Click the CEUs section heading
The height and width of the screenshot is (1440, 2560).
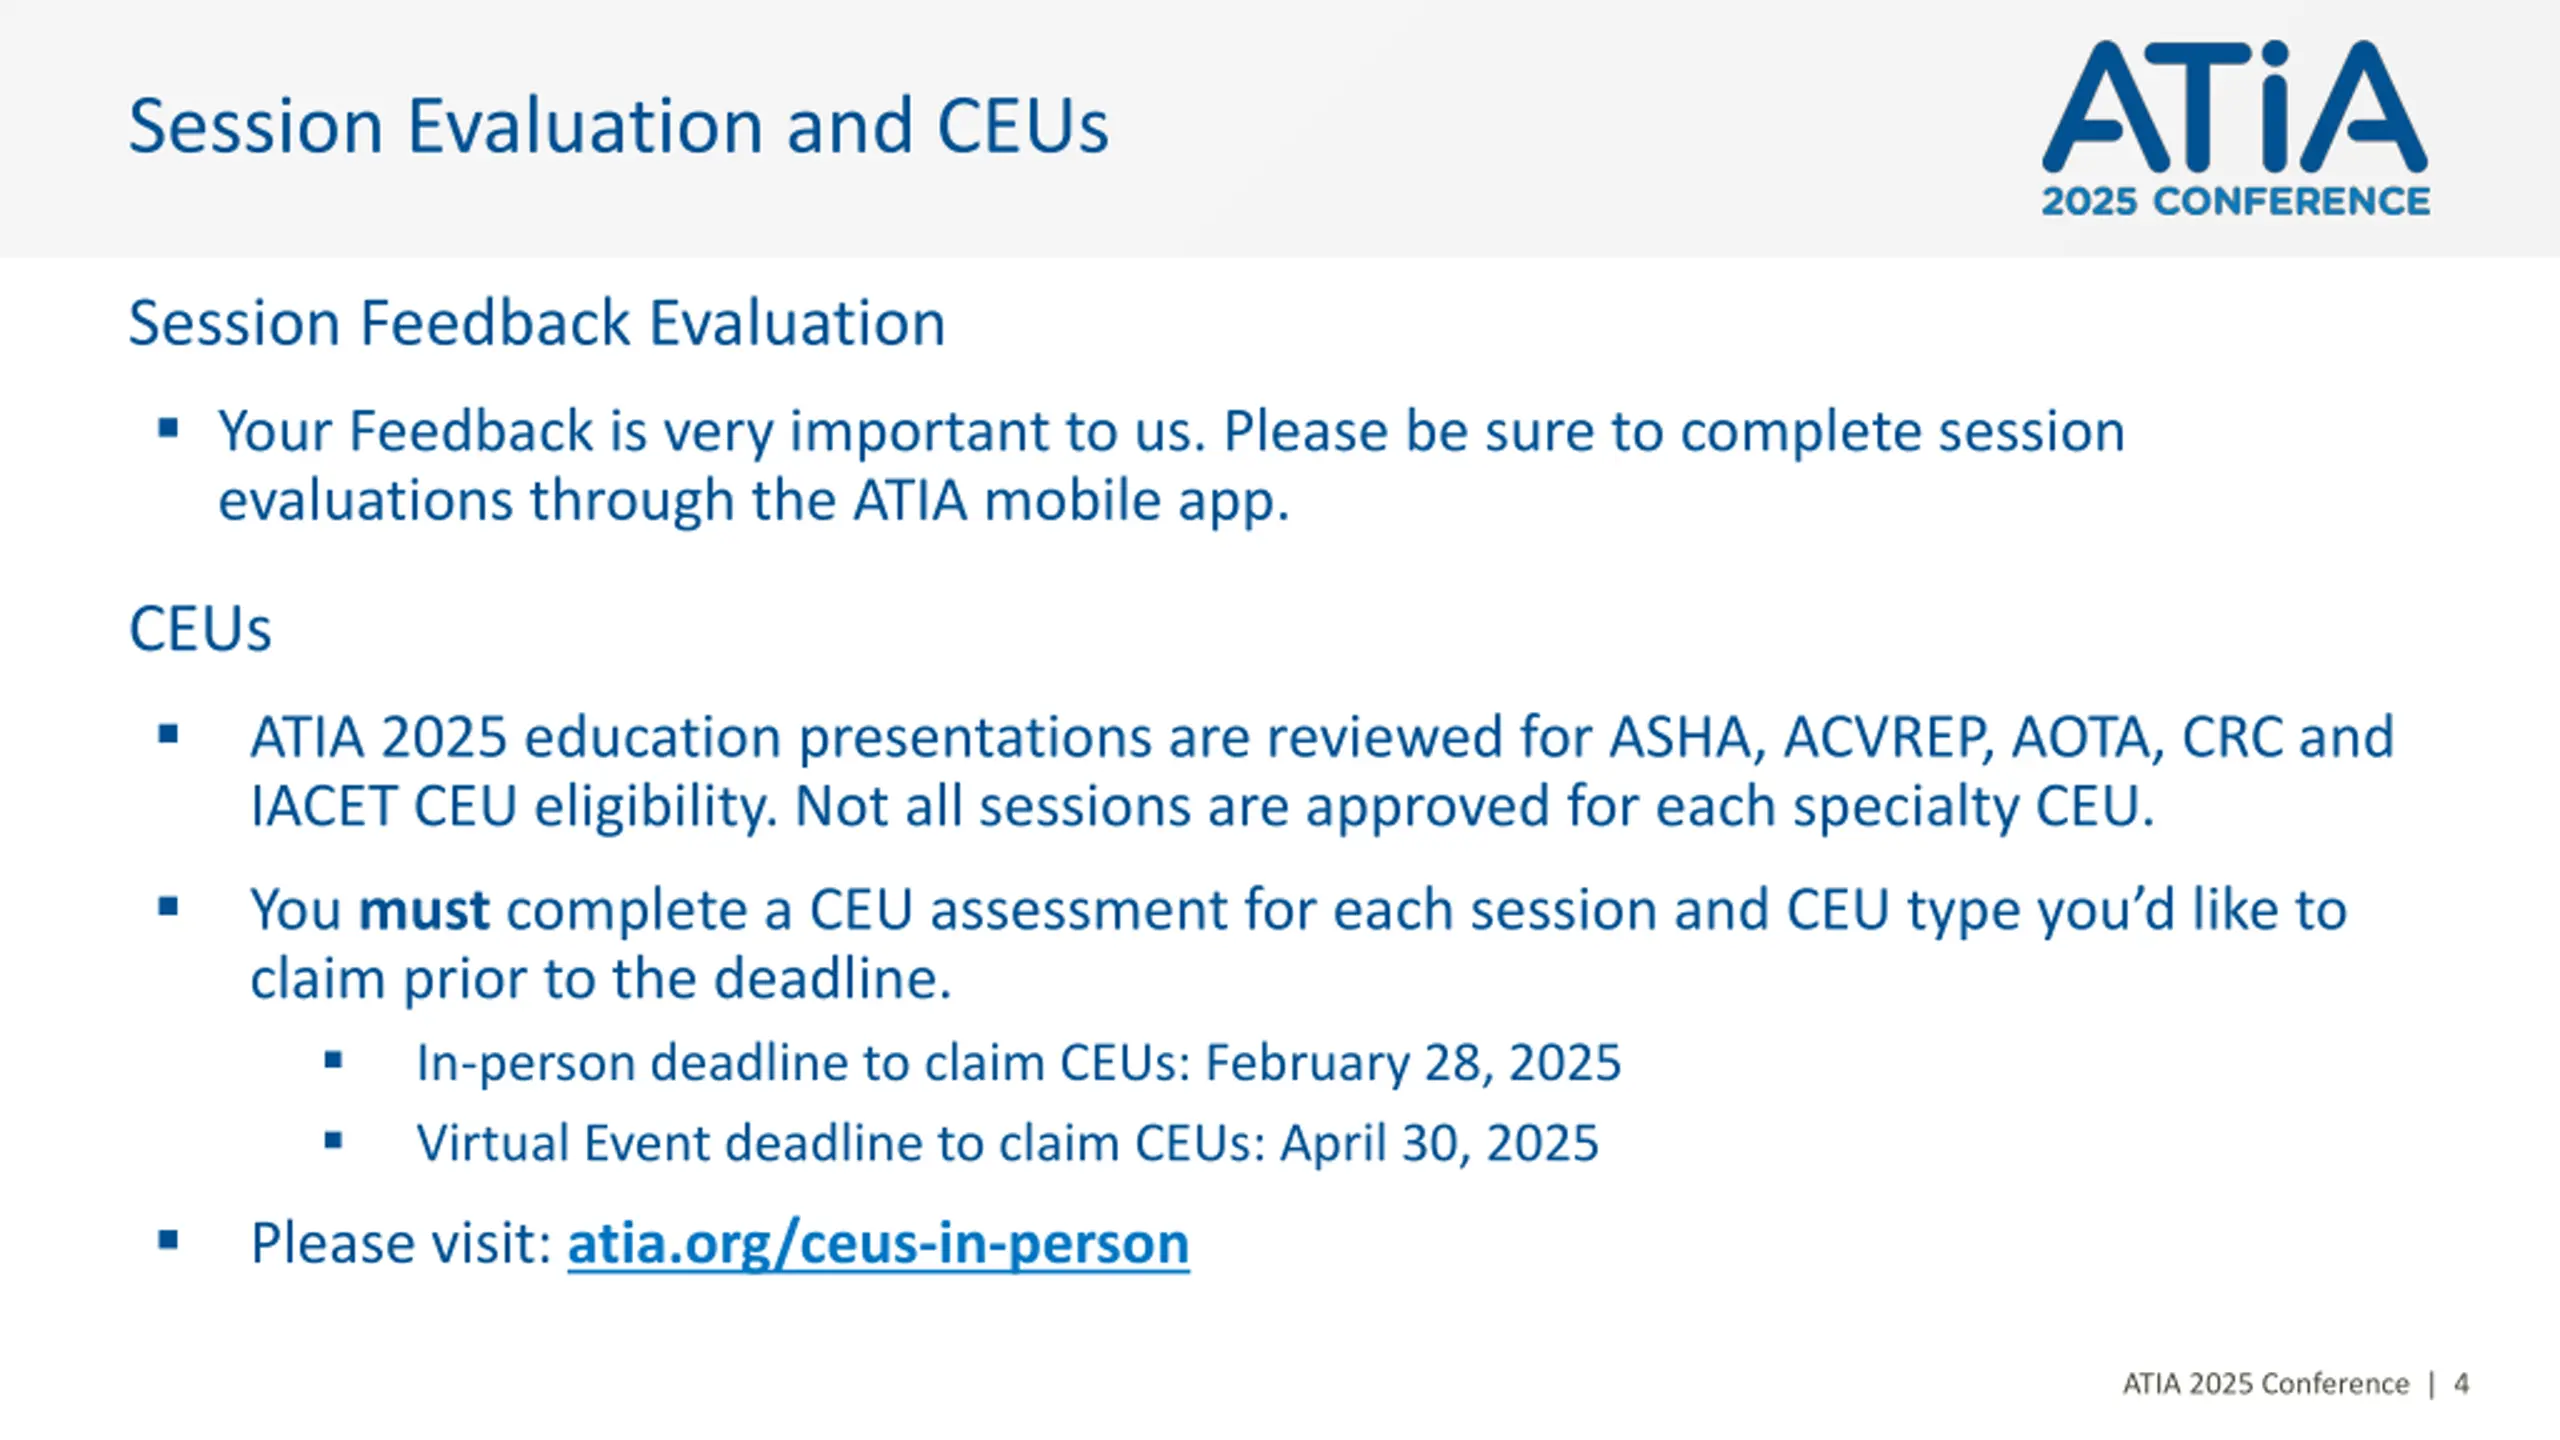(200, 630)
